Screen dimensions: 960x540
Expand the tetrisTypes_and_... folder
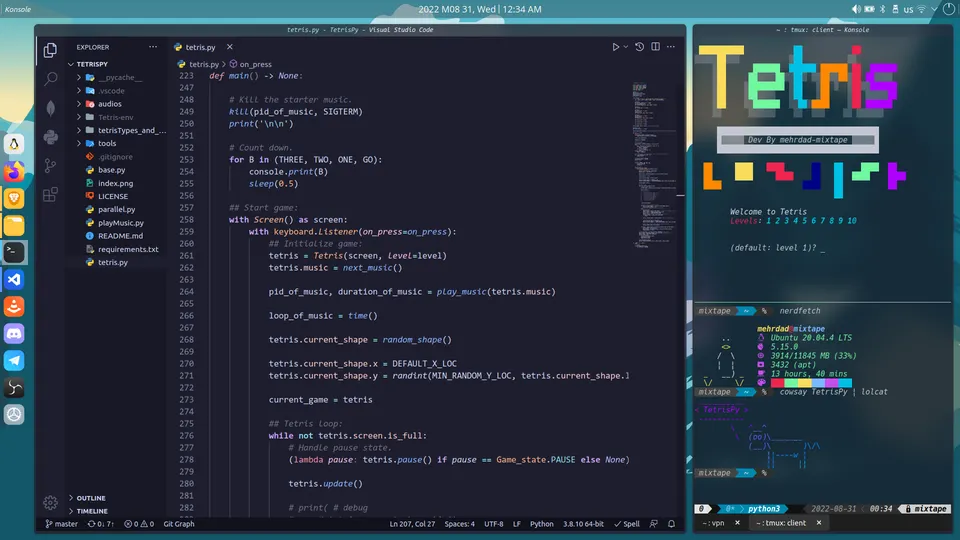pyautogui.click(x=131, y=130)
